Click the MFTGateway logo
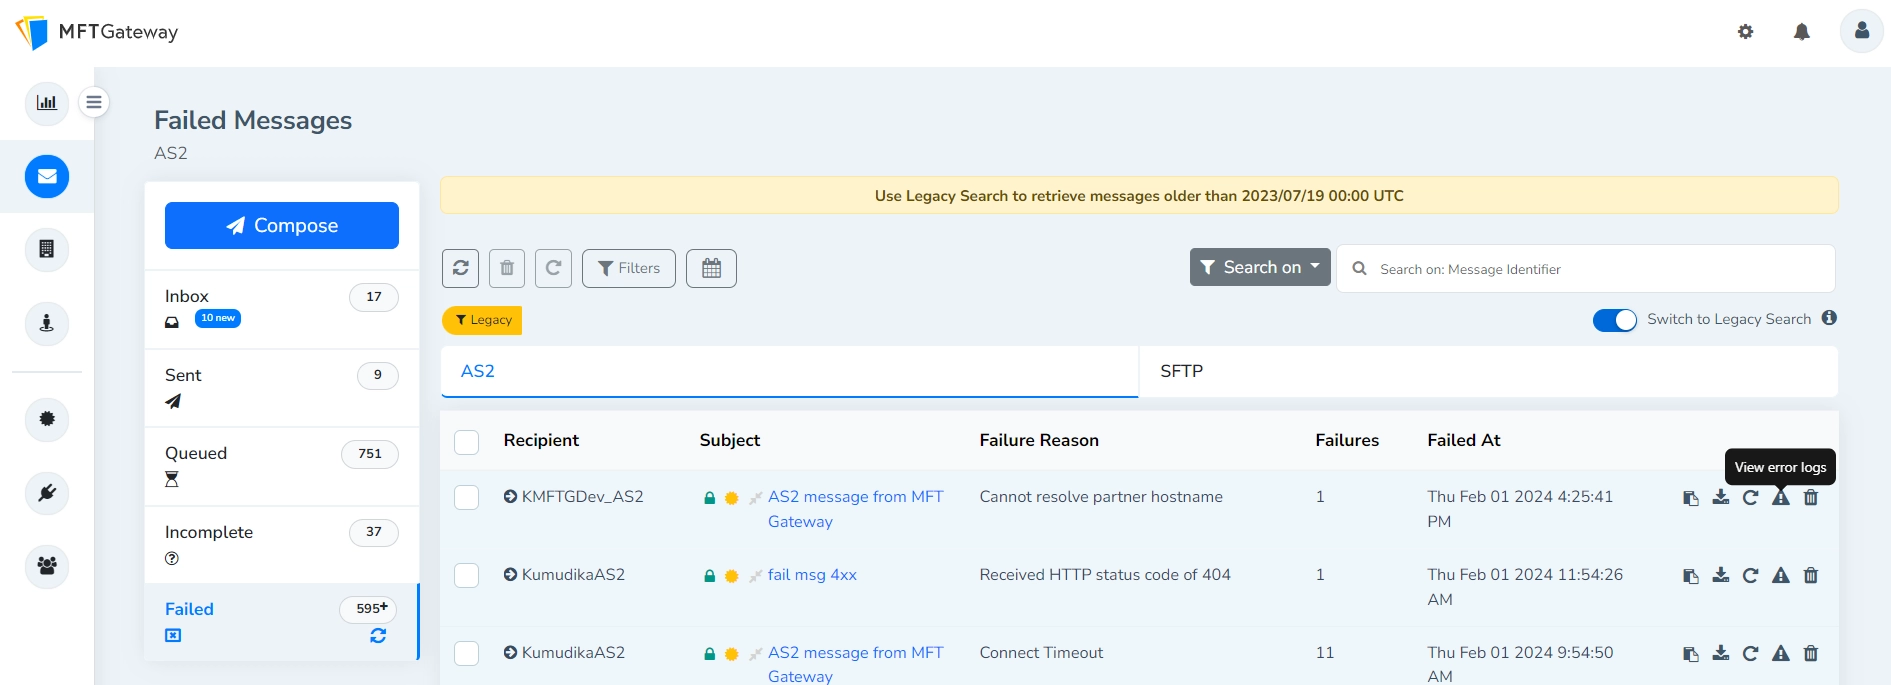1891x685 pixels. click(97, 32)
